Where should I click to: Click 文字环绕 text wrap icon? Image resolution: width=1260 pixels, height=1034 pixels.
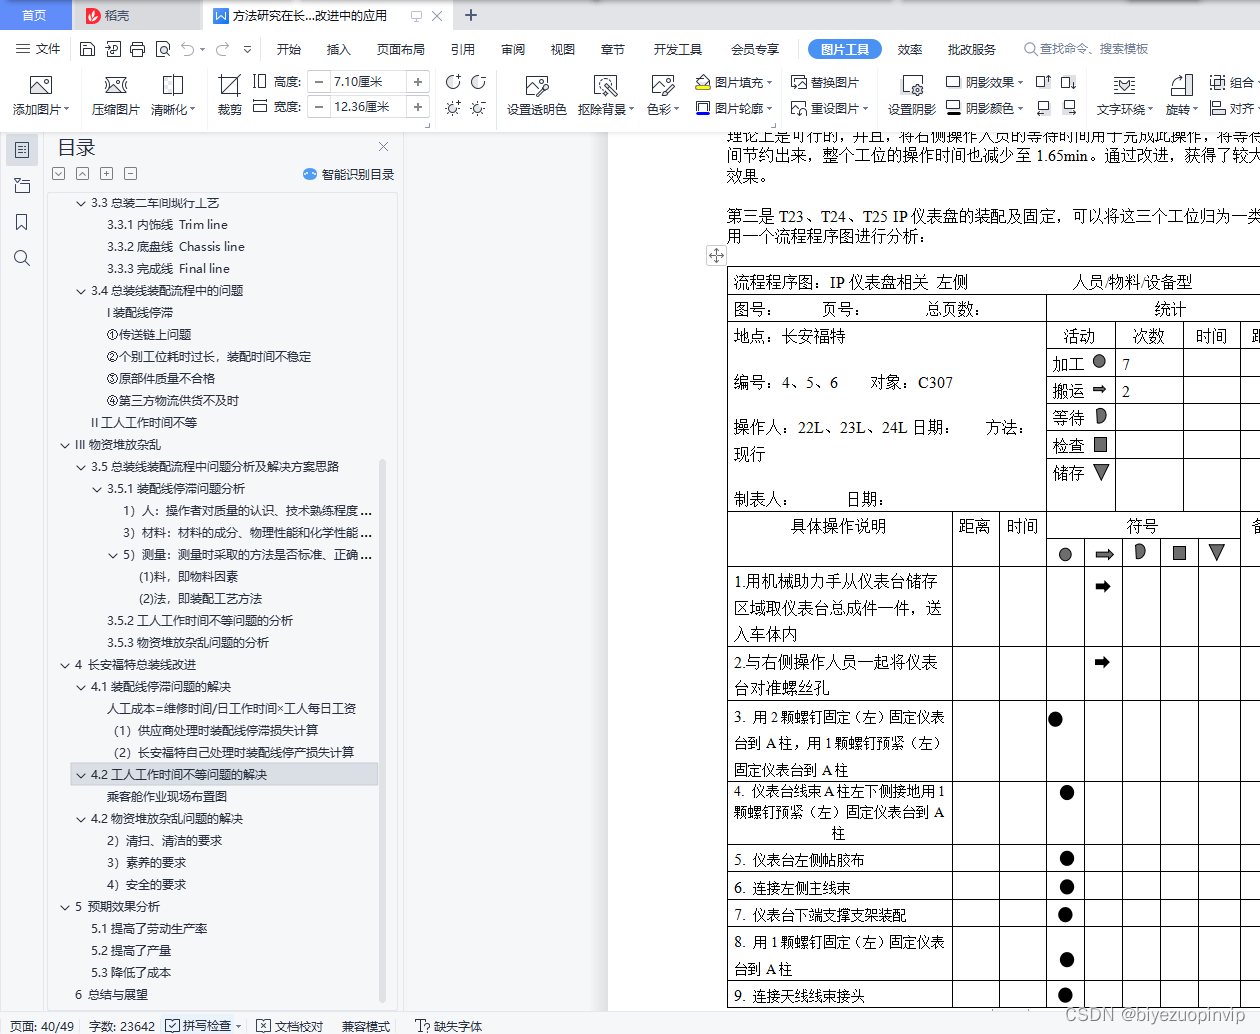pos(1125,86)
